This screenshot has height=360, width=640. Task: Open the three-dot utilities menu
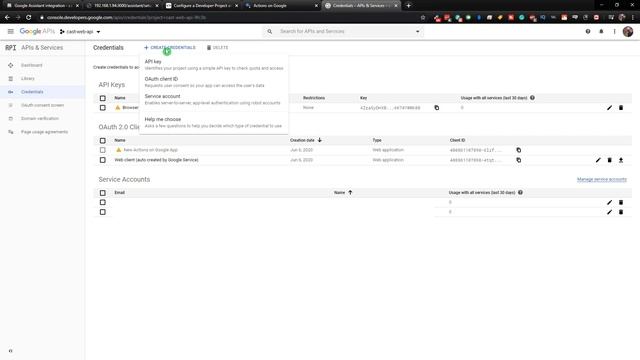614,31
